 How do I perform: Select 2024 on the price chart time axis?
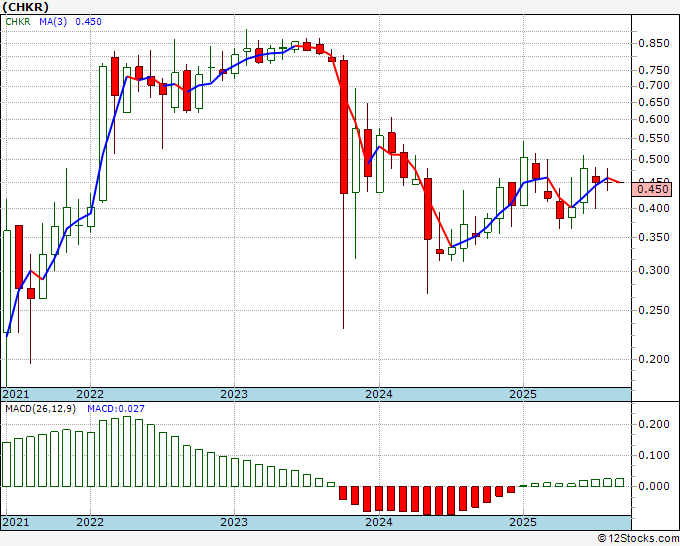coord(378,394)
